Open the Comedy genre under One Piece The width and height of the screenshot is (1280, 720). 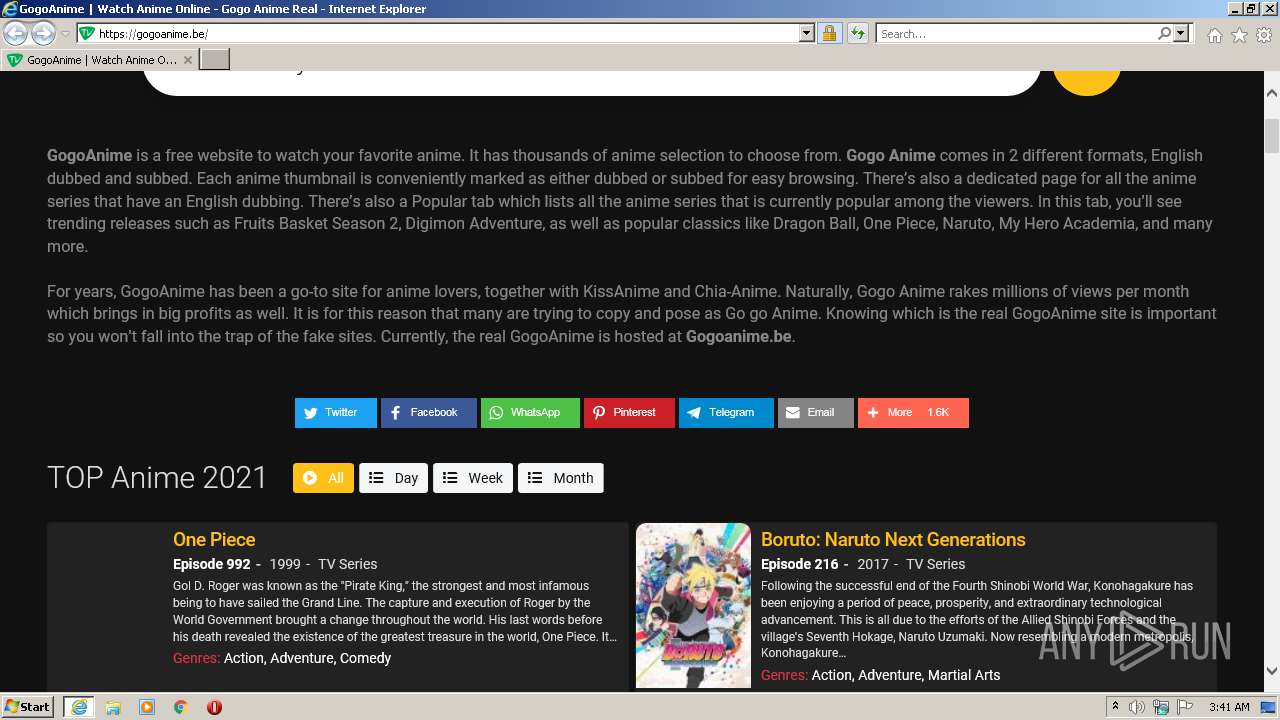point(365,658)
